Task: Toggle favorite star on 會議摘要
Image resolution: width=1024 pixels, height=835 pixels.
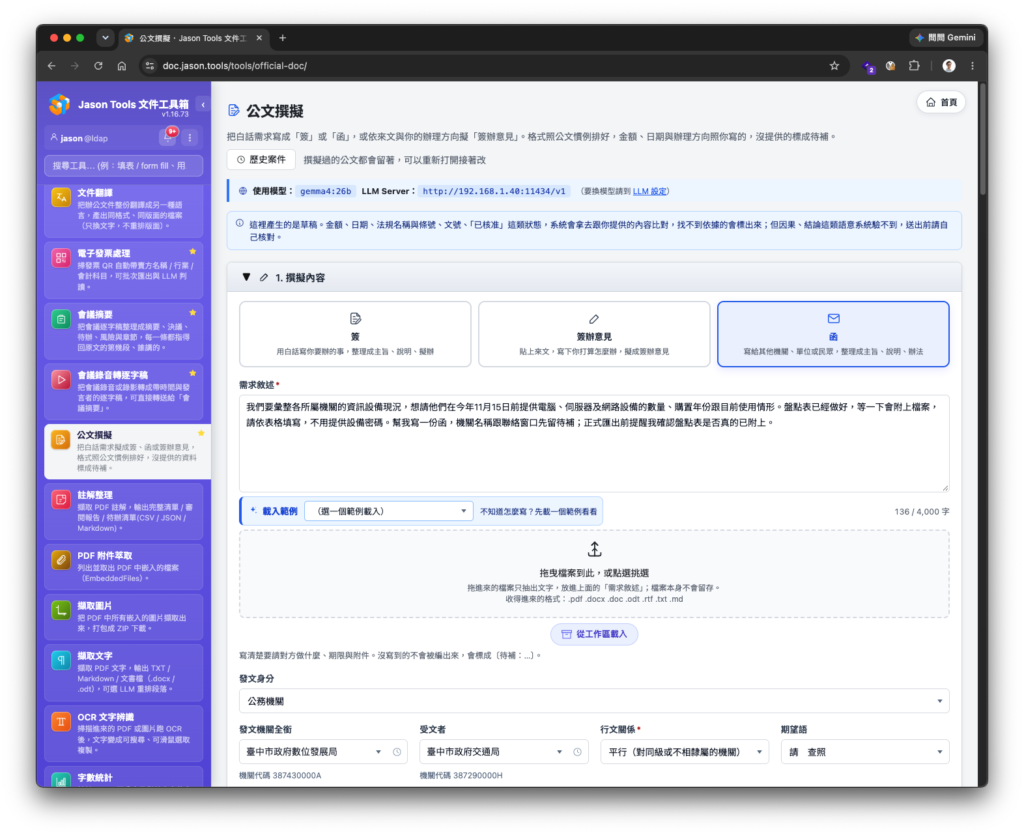Action: click(x=193, y=313)
